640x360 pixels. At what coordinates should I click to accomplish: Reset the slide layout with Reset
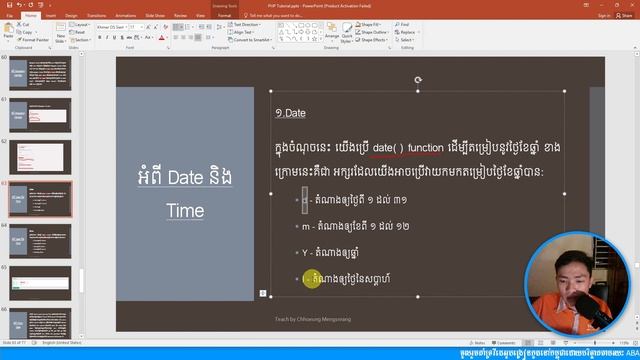[x=77, y=32]
